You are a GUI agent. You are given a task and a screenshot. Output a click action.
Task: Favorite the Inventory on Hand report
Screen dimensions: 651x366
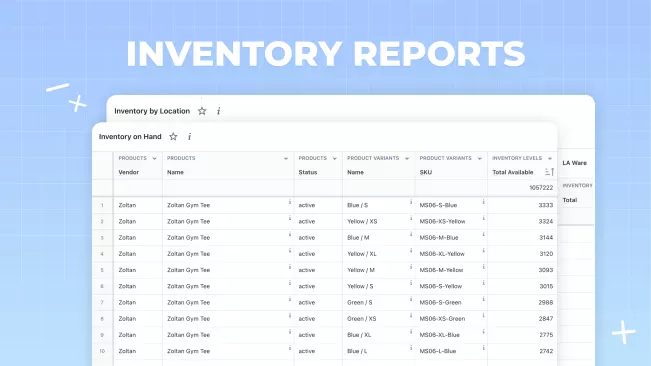click(173, 137)
